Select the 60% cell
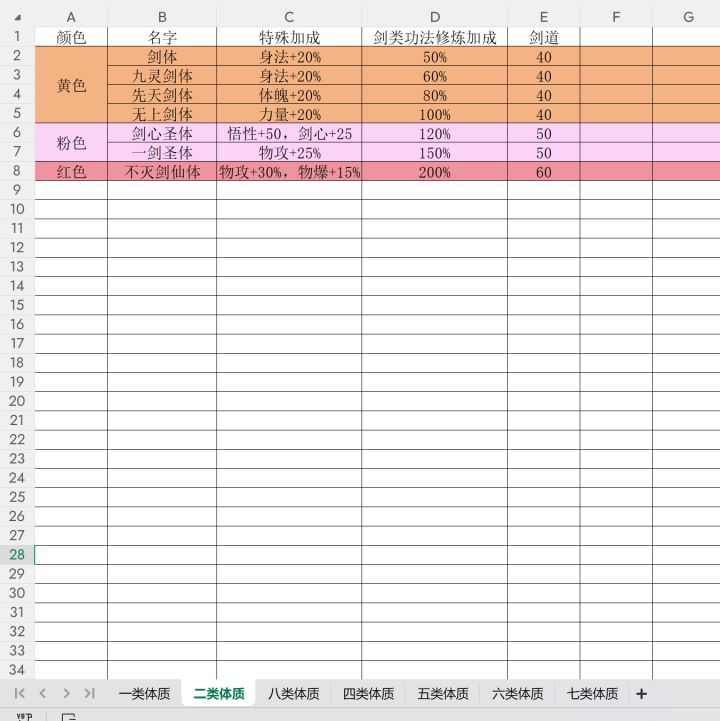The height and width of the screenshot is (721, 720). tap(434, 75)
